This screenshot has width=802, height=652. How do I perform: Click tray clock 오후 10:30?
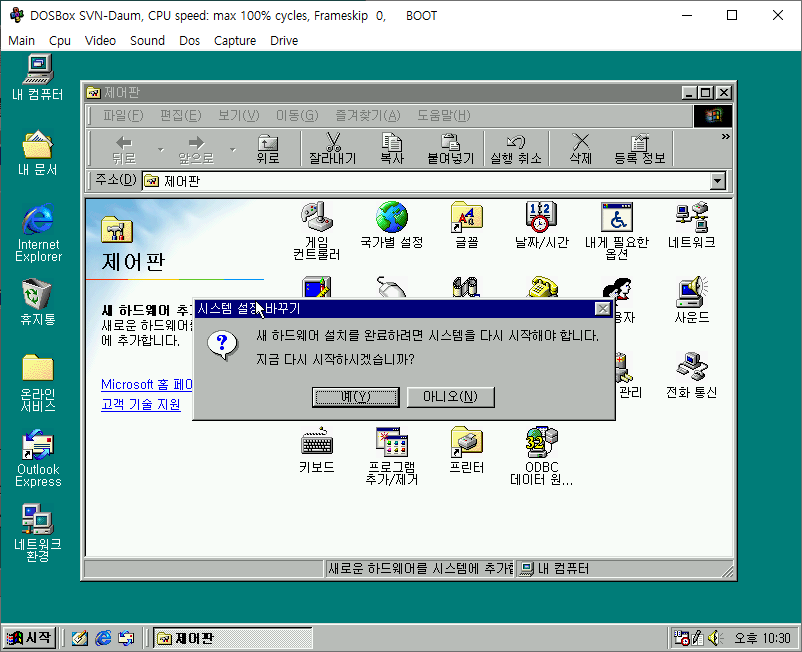pyautogui.click(x=762, y=638)
